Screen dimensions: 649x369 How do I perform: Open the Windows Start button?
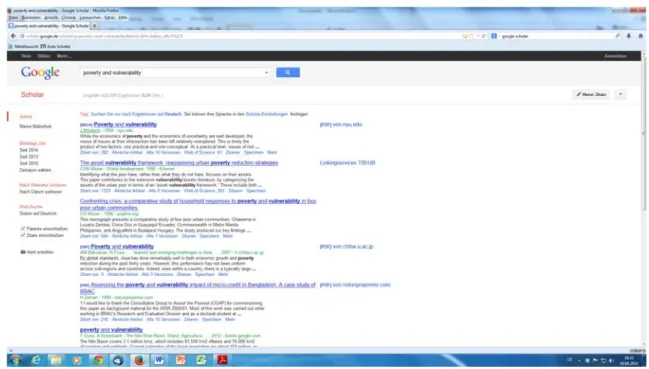click(x=15, y=360)
